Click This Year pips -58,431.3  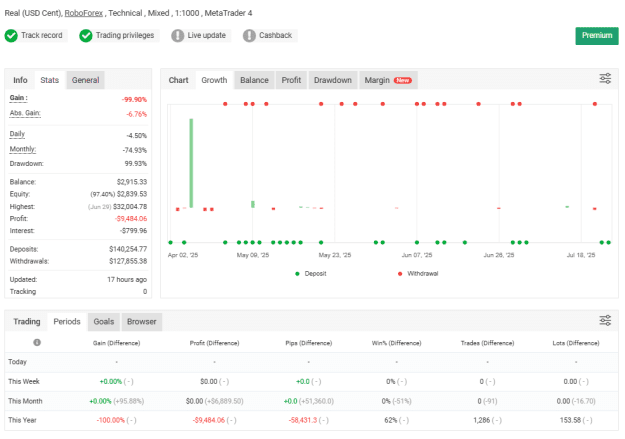pyautogui.click(x=303, y=420)
